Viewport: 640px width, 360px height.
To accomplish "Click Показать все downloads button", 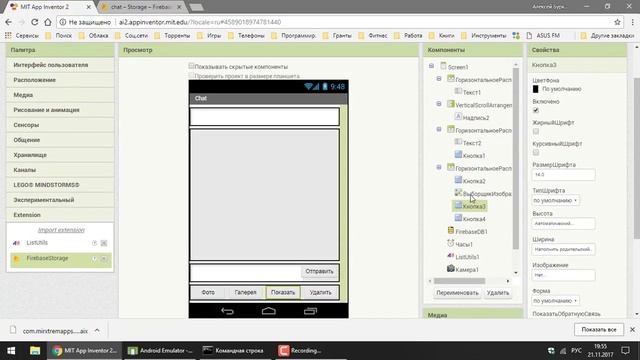I will pos(599,329).
